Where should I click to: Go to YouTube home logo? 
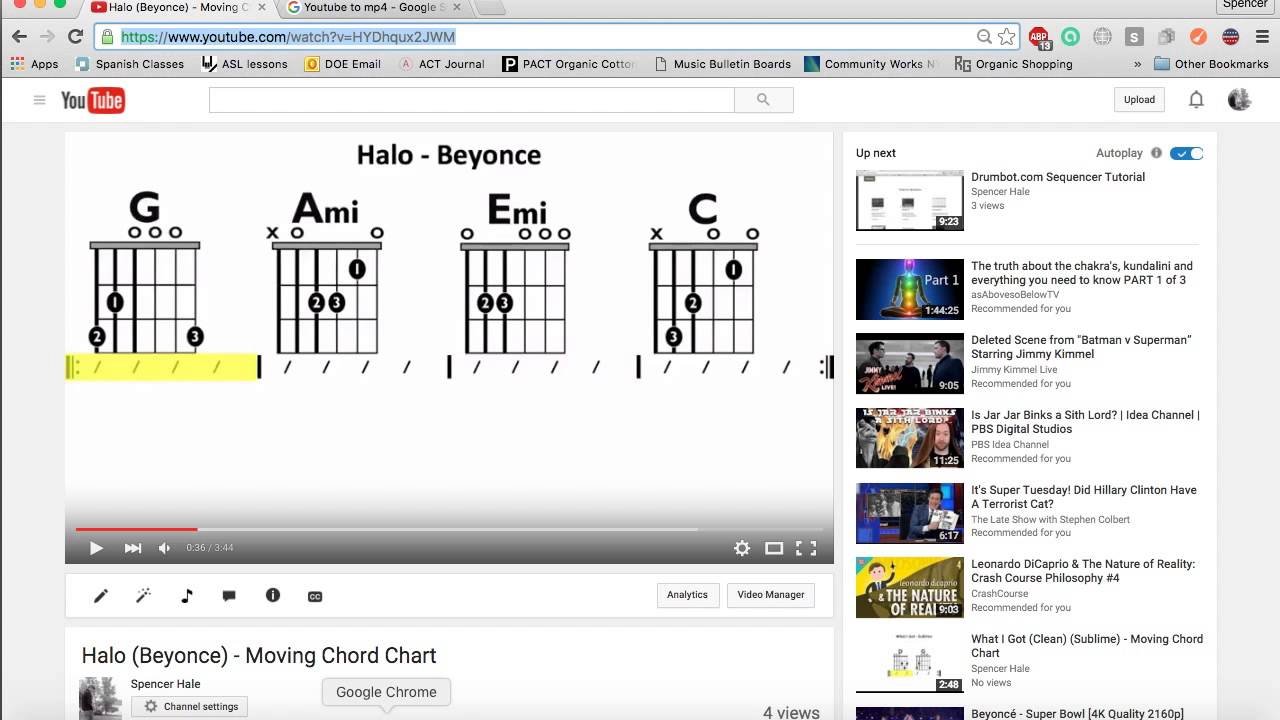[x=92, y=100]
